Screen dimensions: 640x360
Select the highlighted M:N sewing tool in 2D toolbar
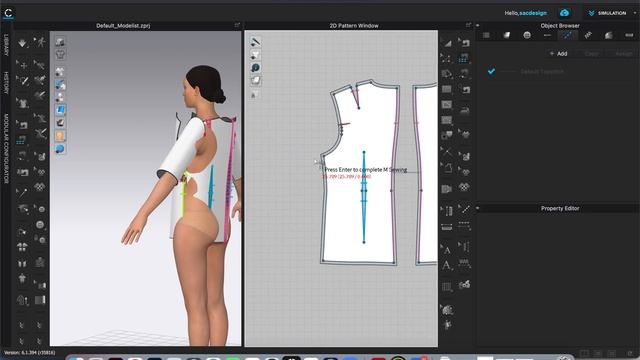[464, 58]
